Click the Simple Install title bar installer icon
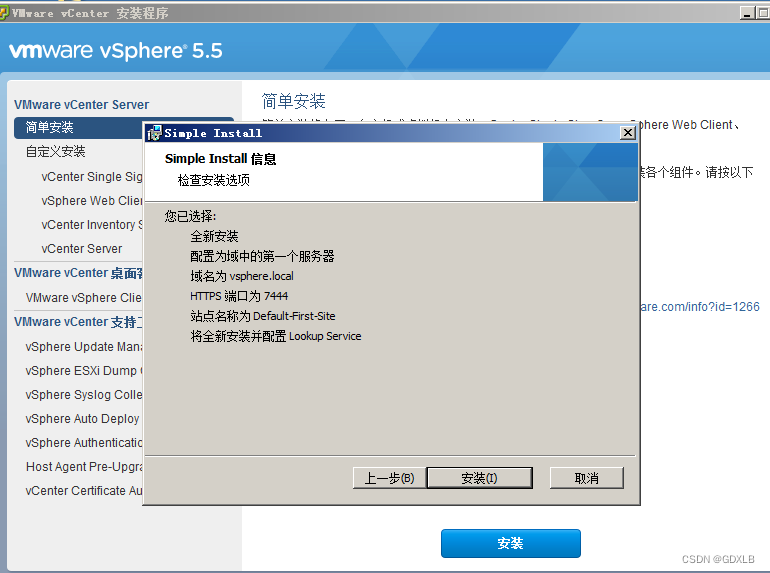Image resolution: width=770 pixels, height=573 pixels. (x=154, y=133)
